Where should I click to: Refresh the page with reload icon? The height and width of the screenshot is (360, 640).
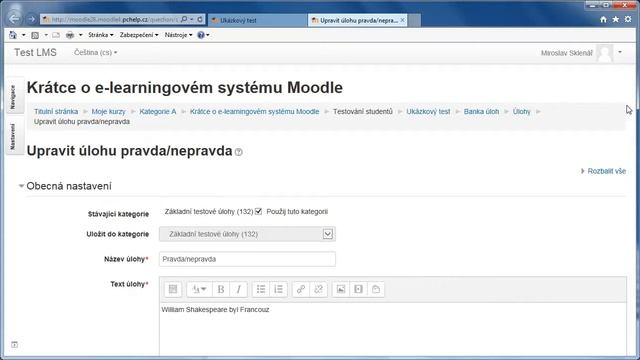(200, 20)
